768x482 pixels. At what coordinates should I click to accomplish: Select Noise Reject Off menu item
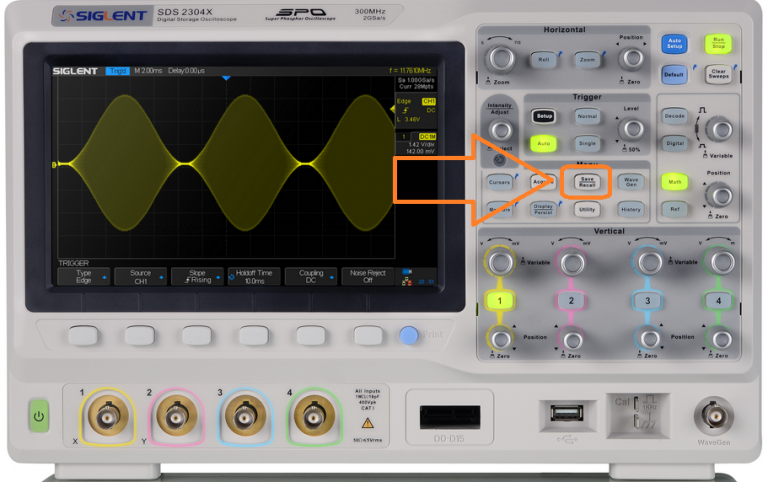click(x=368, y=277)
